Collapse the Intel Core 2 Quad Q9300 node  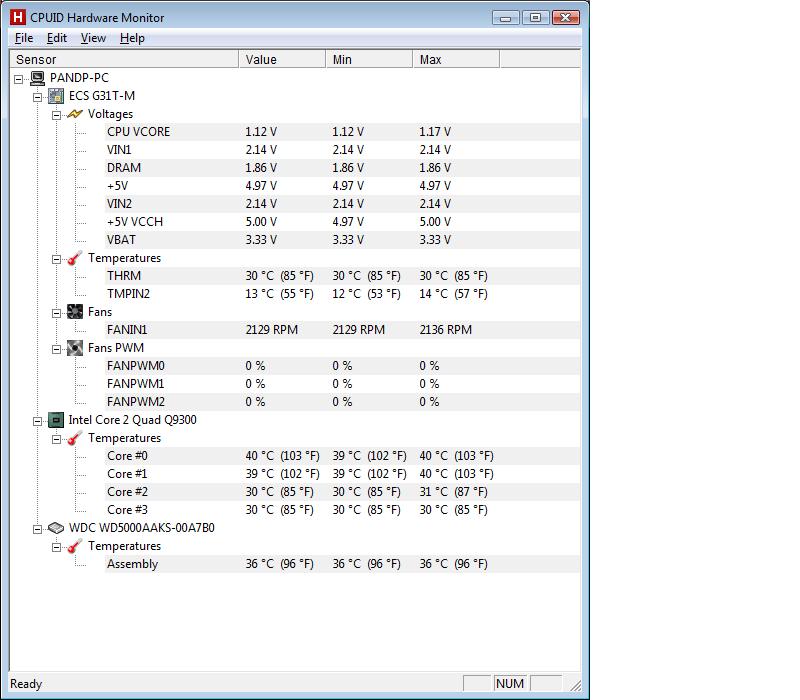click(37, 421)
